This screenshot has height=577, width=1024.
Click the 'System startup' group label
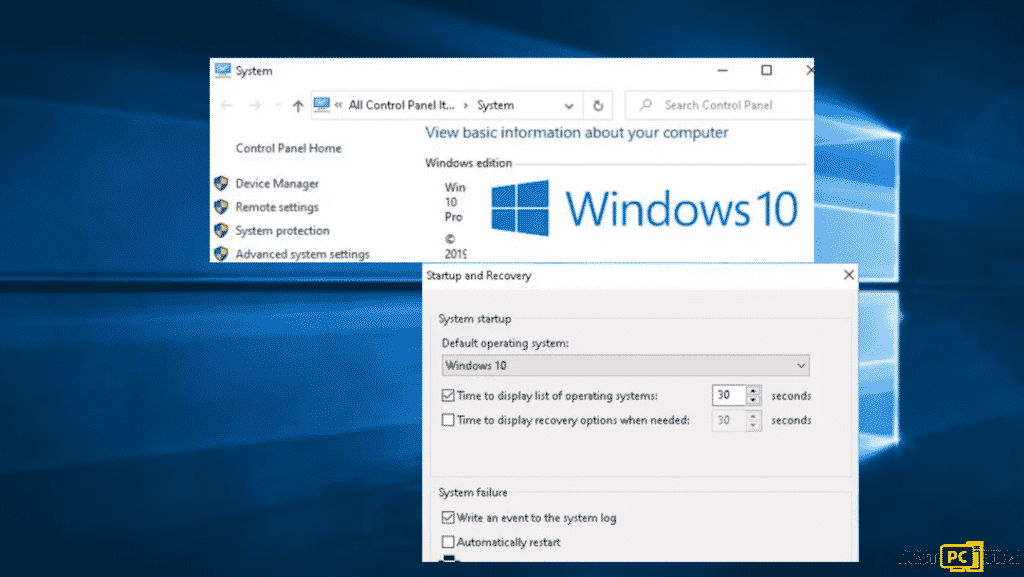(475, 319)
